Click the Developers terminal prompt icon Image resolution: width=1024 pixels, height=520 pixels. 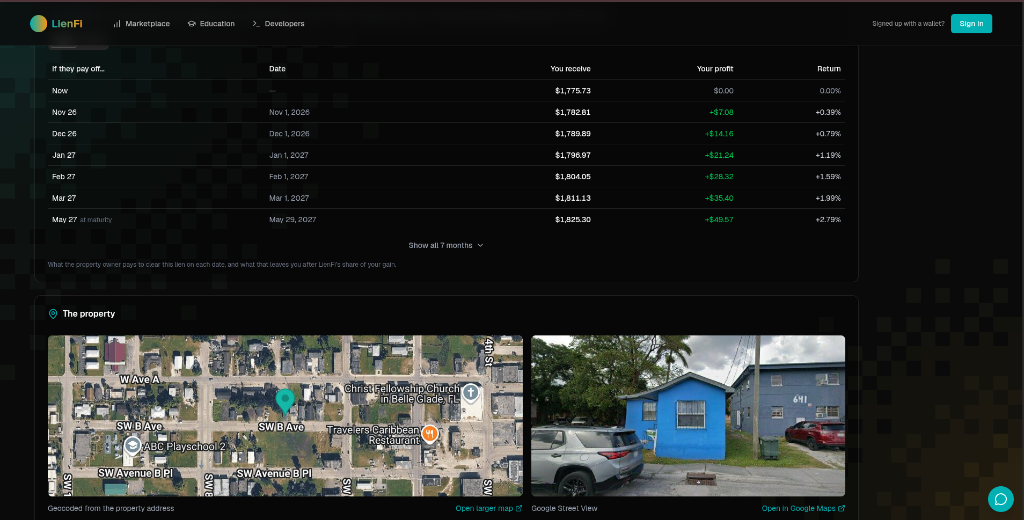pos(256,24)
